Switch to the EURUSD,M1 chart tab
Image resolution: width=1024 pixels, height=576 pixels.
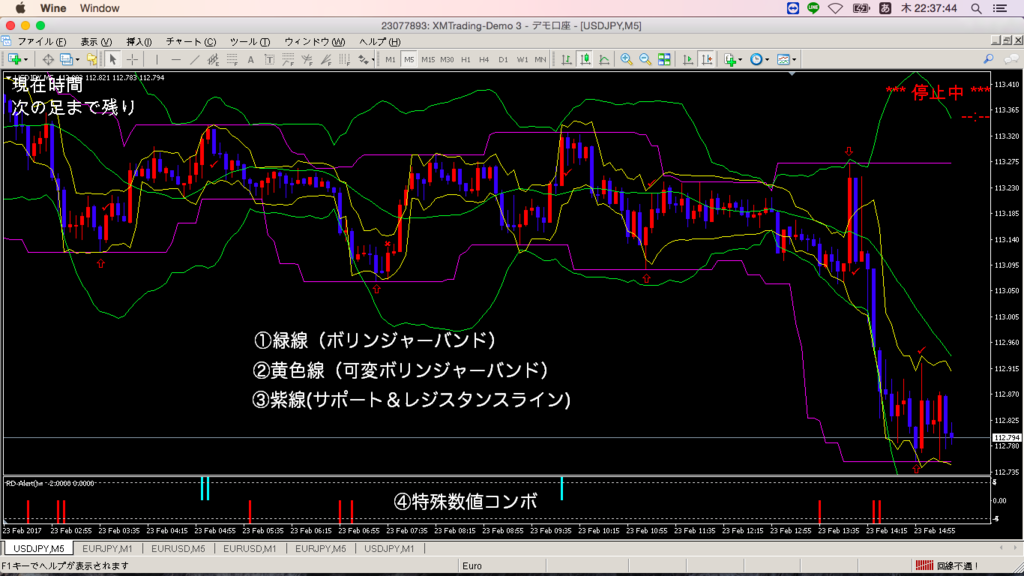[249, 549]
